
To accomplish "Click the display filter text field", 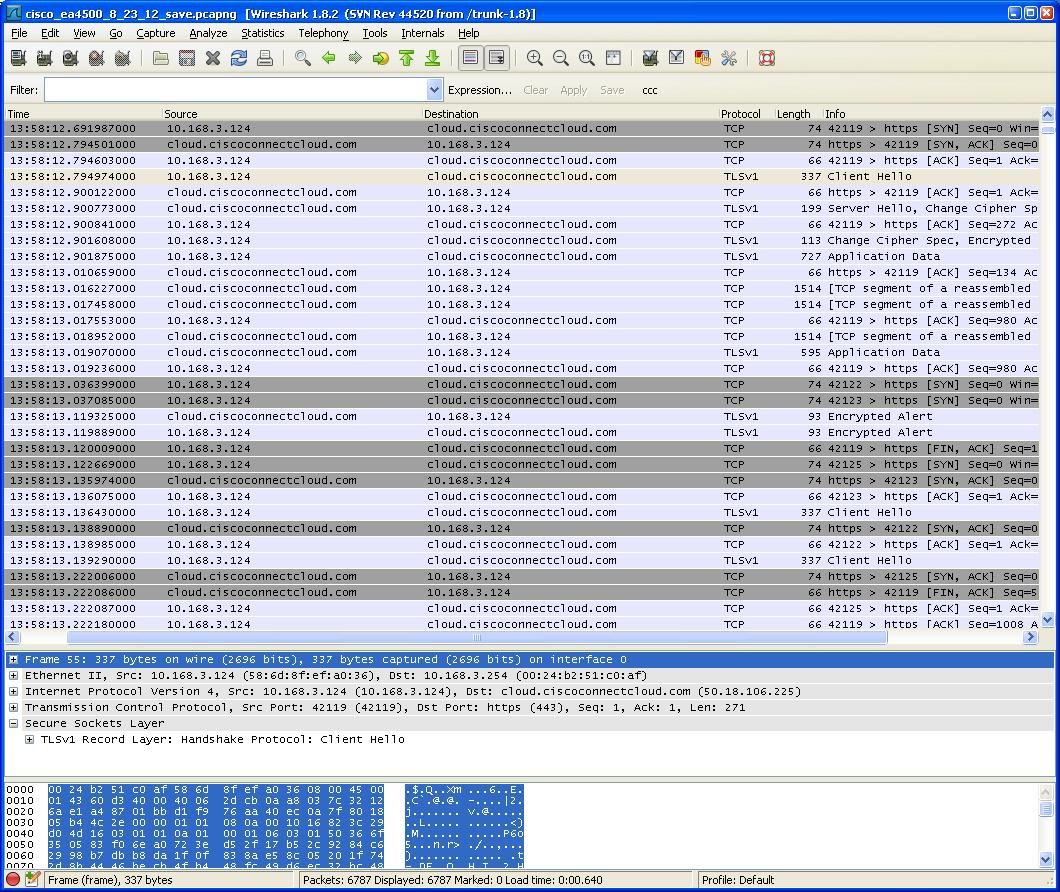I will click(236, 90).
